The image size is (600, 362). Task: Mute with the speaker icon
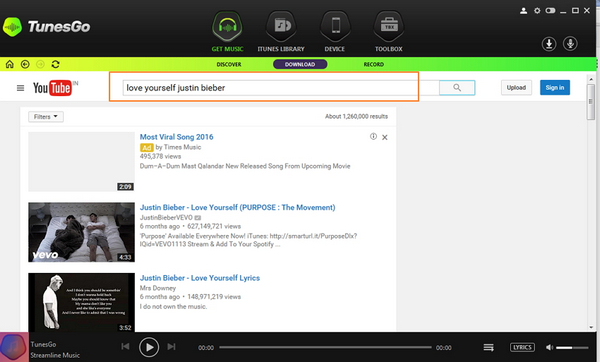[549, 347]
